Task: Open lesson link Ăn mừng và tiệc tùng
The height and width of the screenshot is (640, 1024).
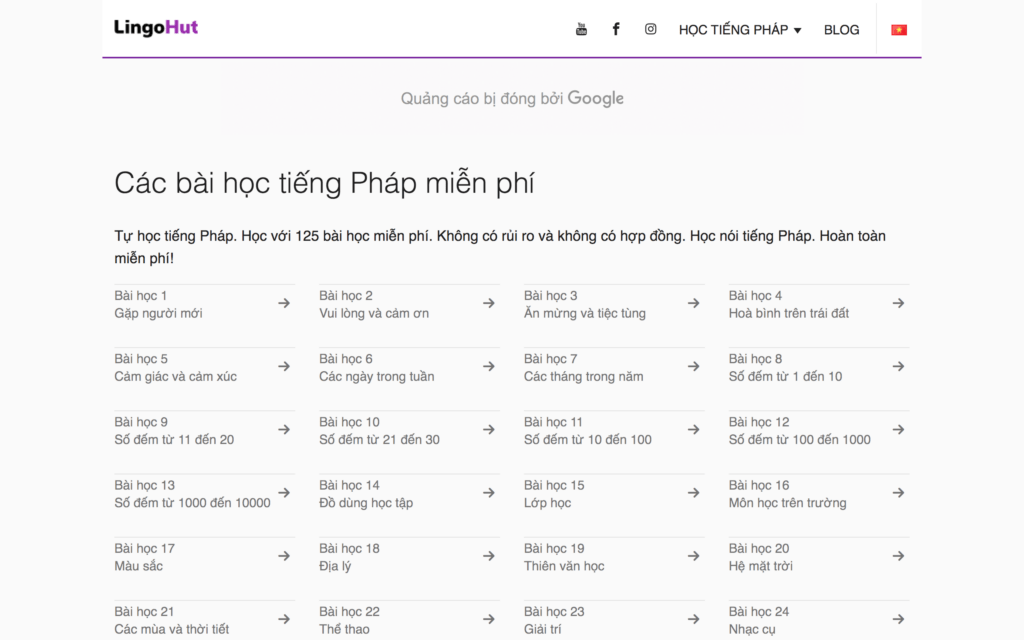Action: pos(584,313)
